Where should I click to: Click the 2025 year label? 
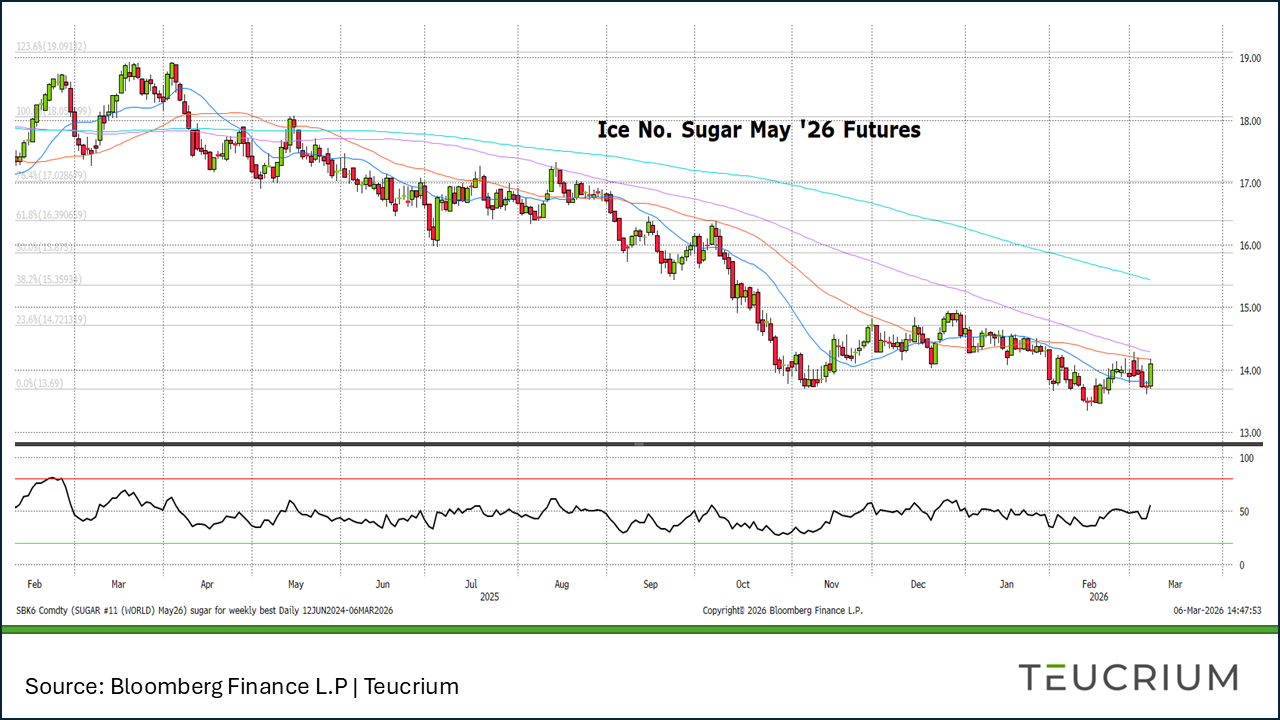pyautogui.click(x=489, y=595)
